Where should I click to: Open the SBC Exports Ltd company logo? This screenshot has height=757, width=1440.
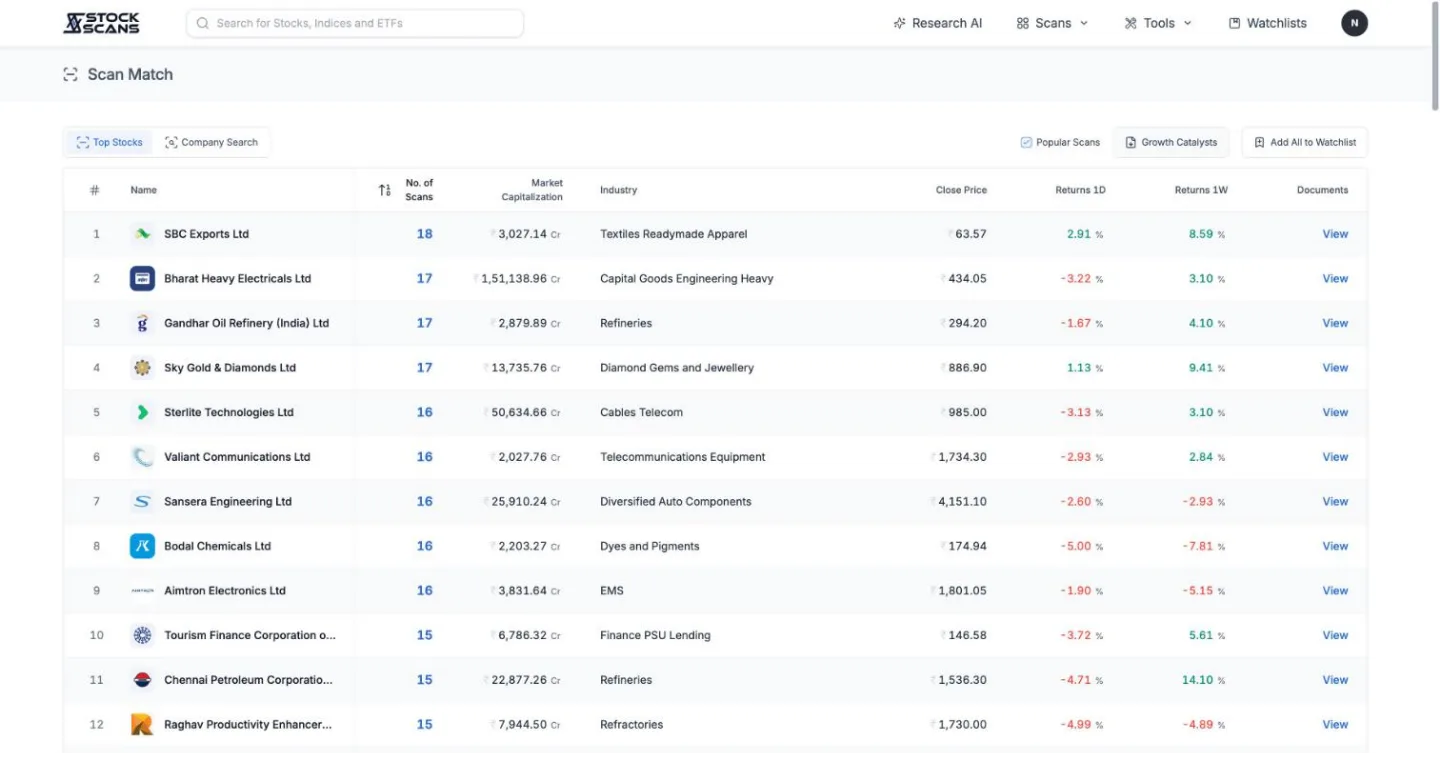coord(142,234)
